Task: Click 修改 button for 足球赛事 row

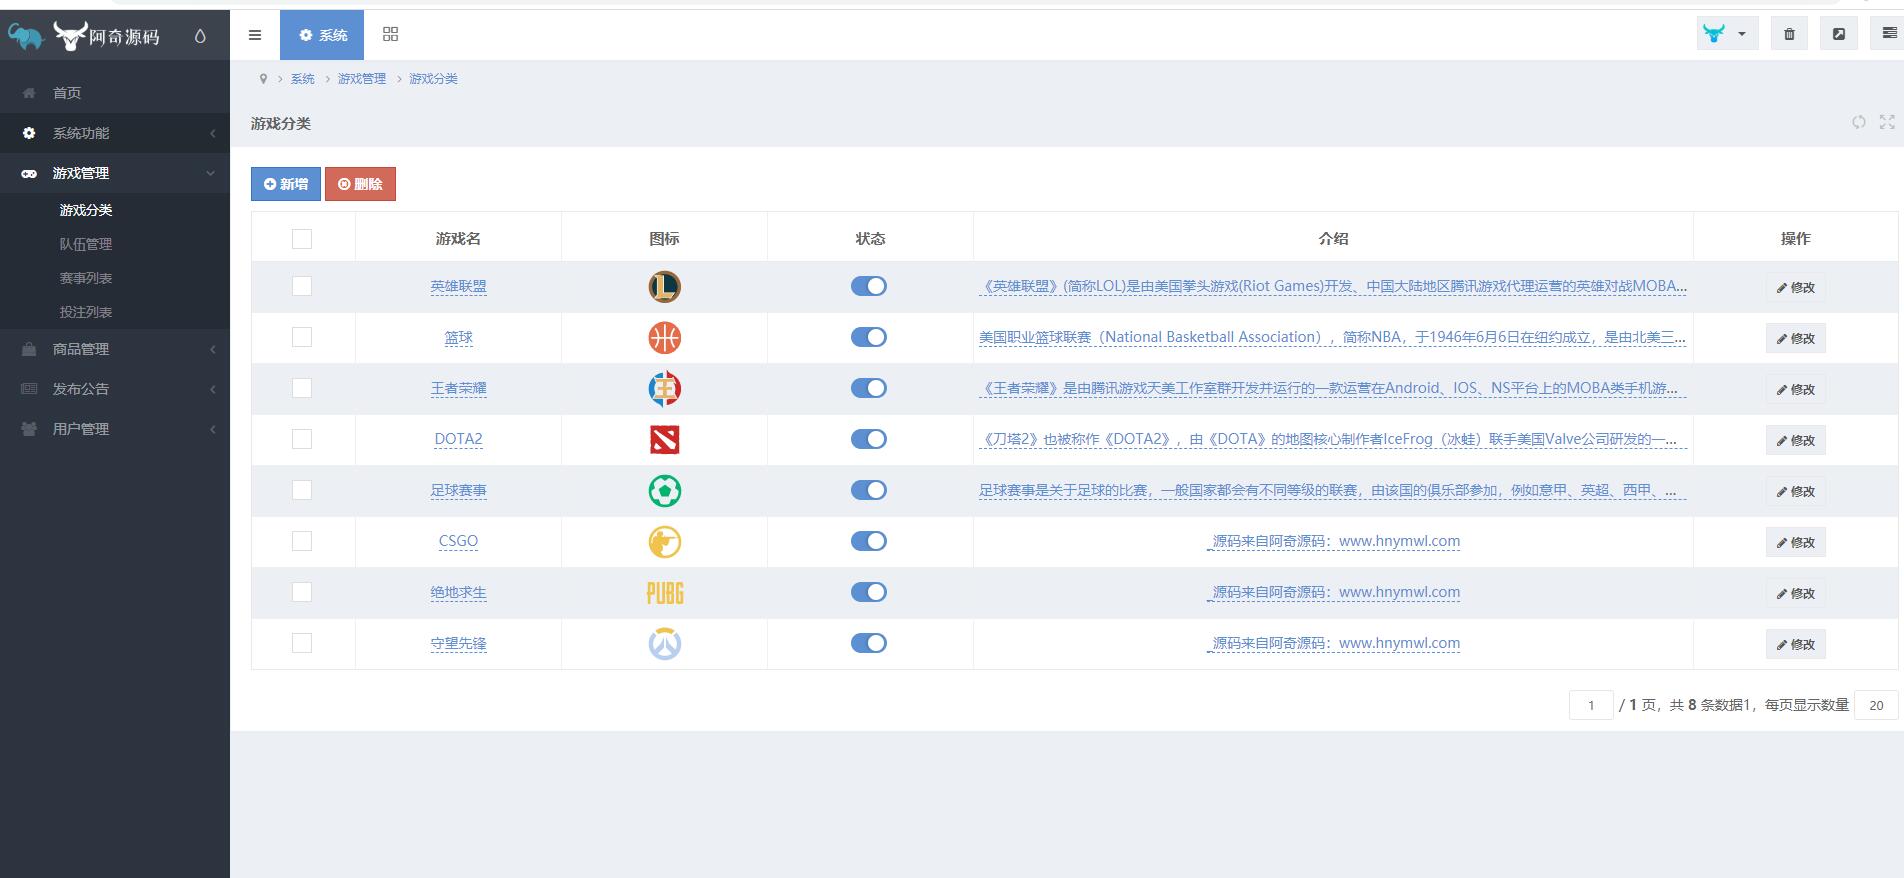Action: [x=1795, y=491]
